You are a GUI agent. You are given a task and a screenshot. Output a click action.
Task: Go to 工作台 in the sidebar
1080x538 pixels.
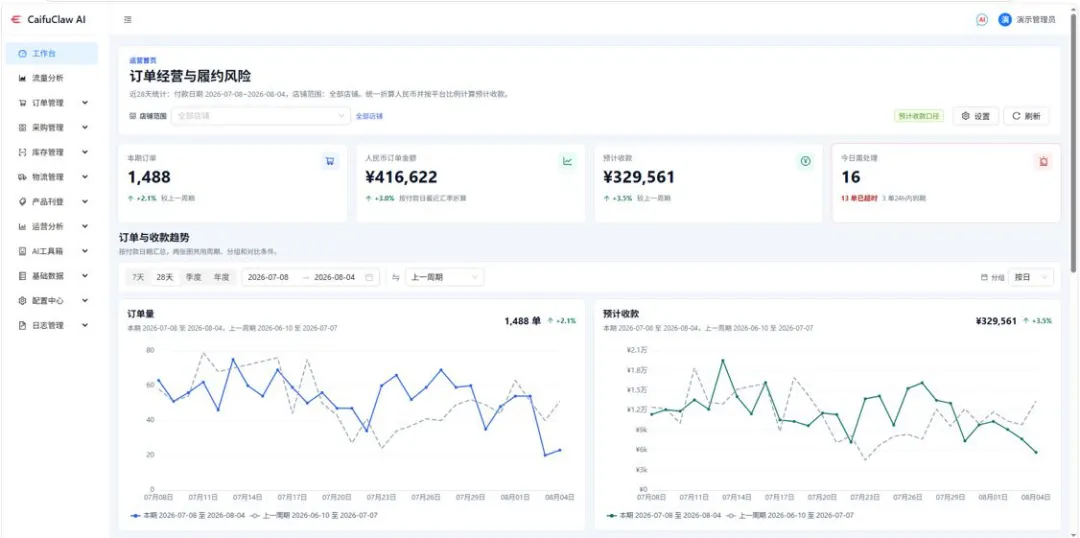click(x=52, y=53)
